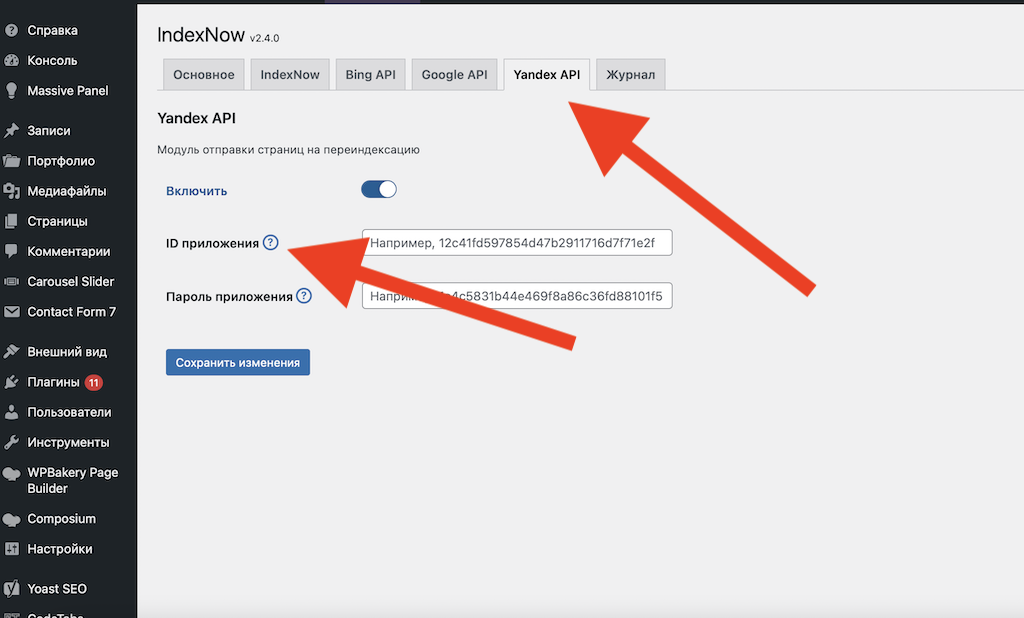Click the Massive Panel lightbulb icon
Screen dimensions: 1024x618
pos(11,90)
